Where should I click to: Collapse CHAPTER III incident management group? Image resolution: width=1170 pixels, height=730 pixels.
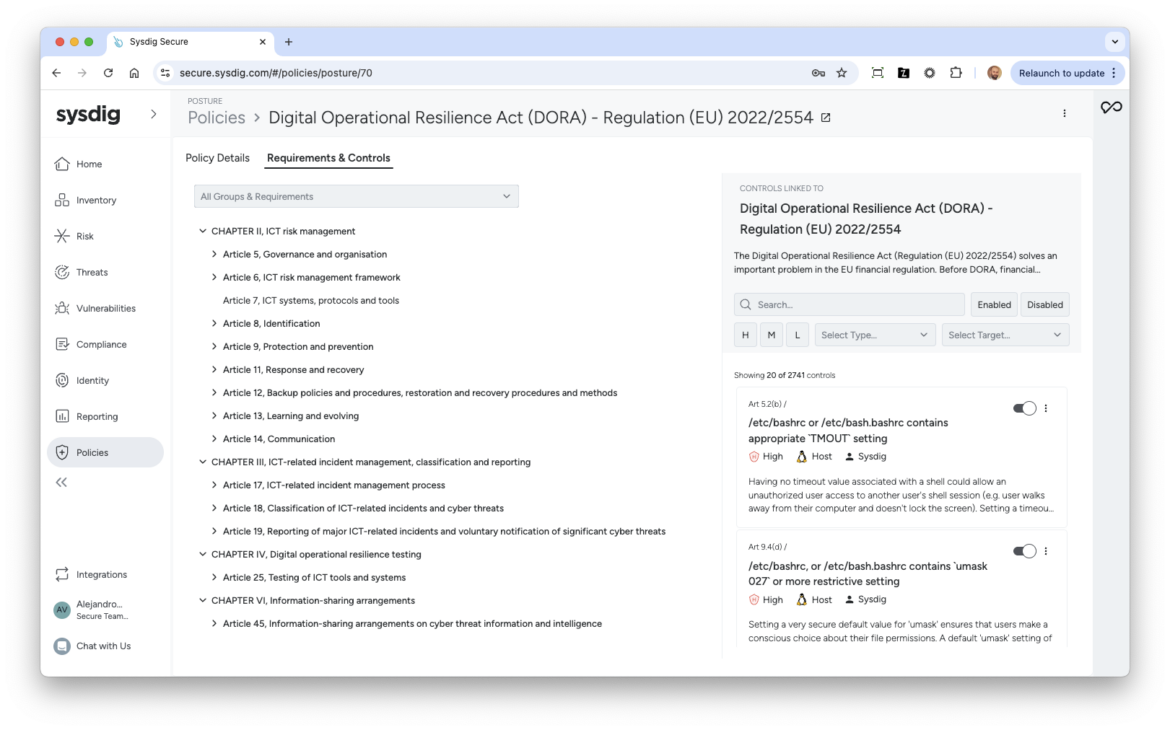coord(202,462)
